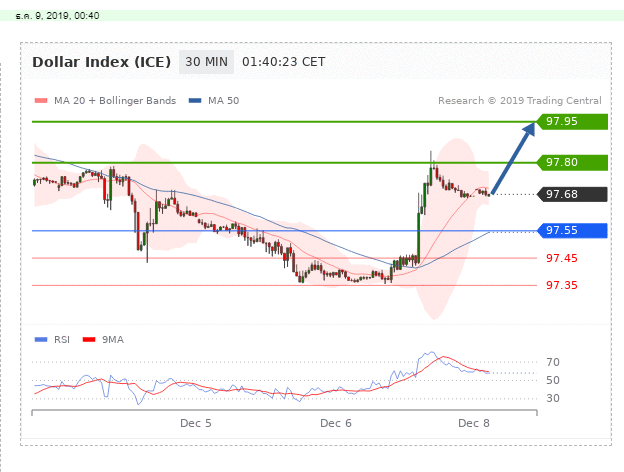
Task: Click the RSI 70 axis label
Action: coord(553,362)
